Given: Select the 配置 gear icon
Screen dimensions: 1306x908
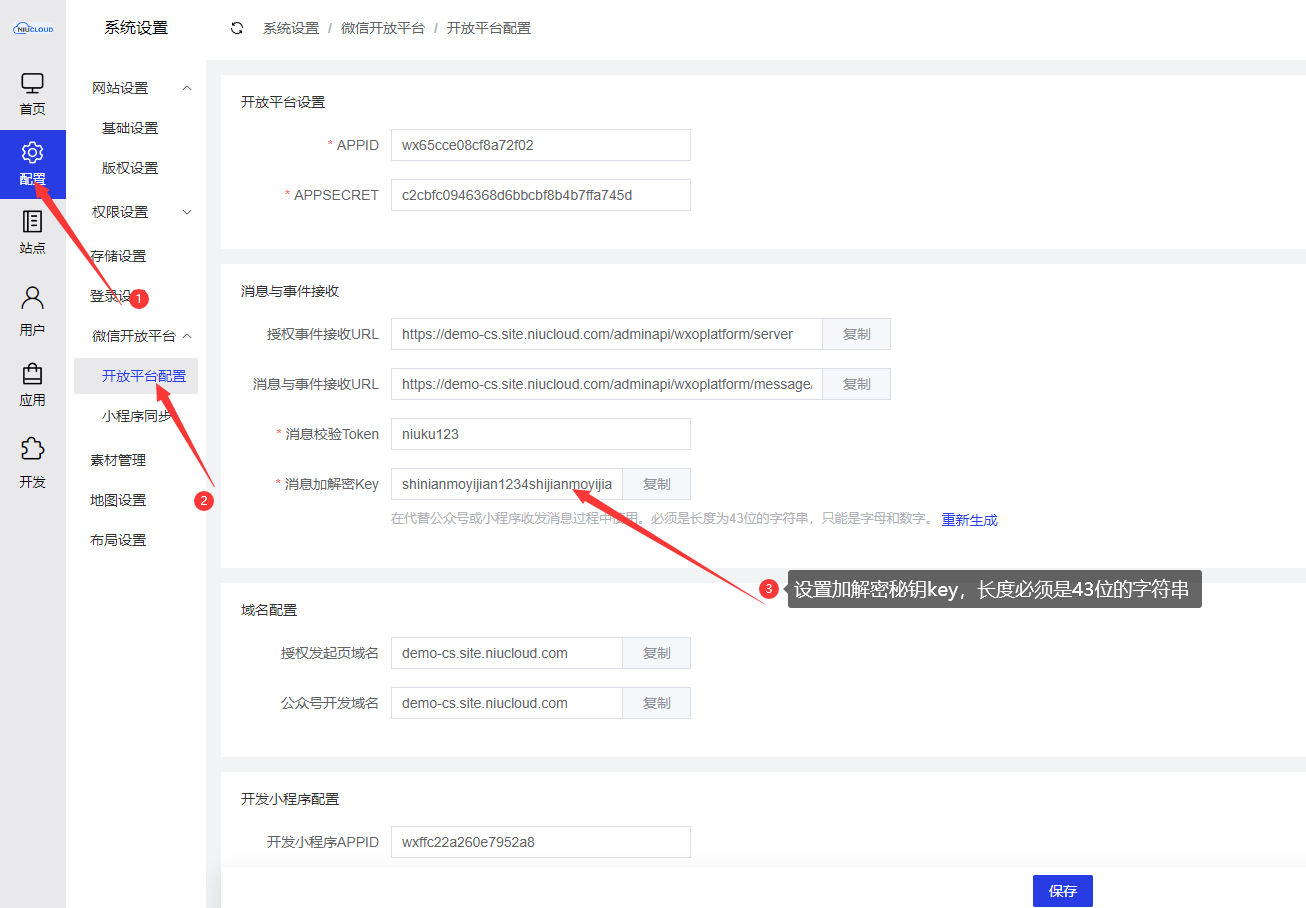Looking at the screenshot, I should pyautogui.click(x=32, y=154).
